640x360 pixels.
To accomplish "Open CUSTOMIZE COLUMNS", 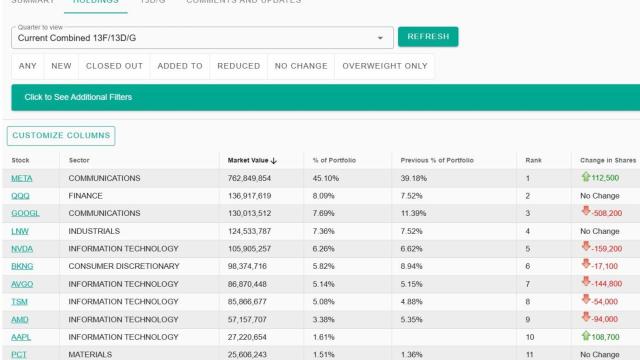I will (61, 136).
